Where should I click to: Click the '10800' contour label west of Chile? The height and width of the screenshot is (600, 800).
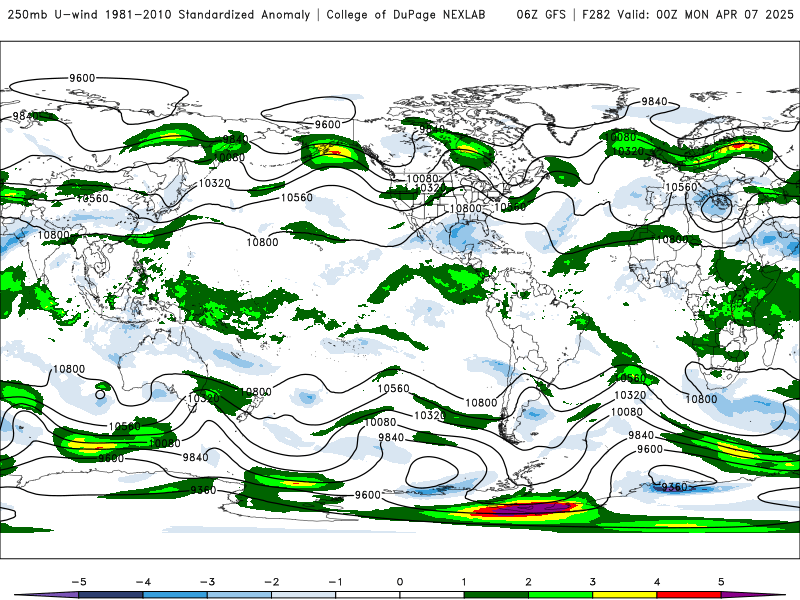(x=481, y=403)
